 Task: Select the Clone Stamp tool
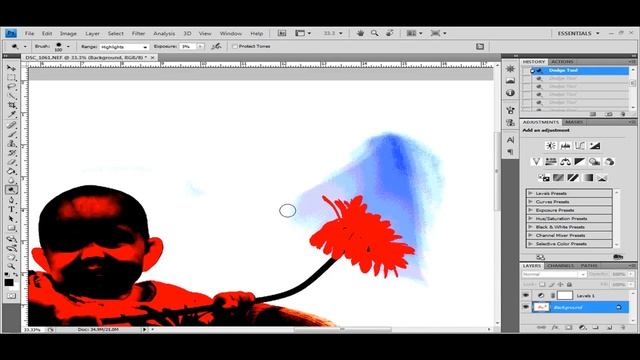point(11,144)
